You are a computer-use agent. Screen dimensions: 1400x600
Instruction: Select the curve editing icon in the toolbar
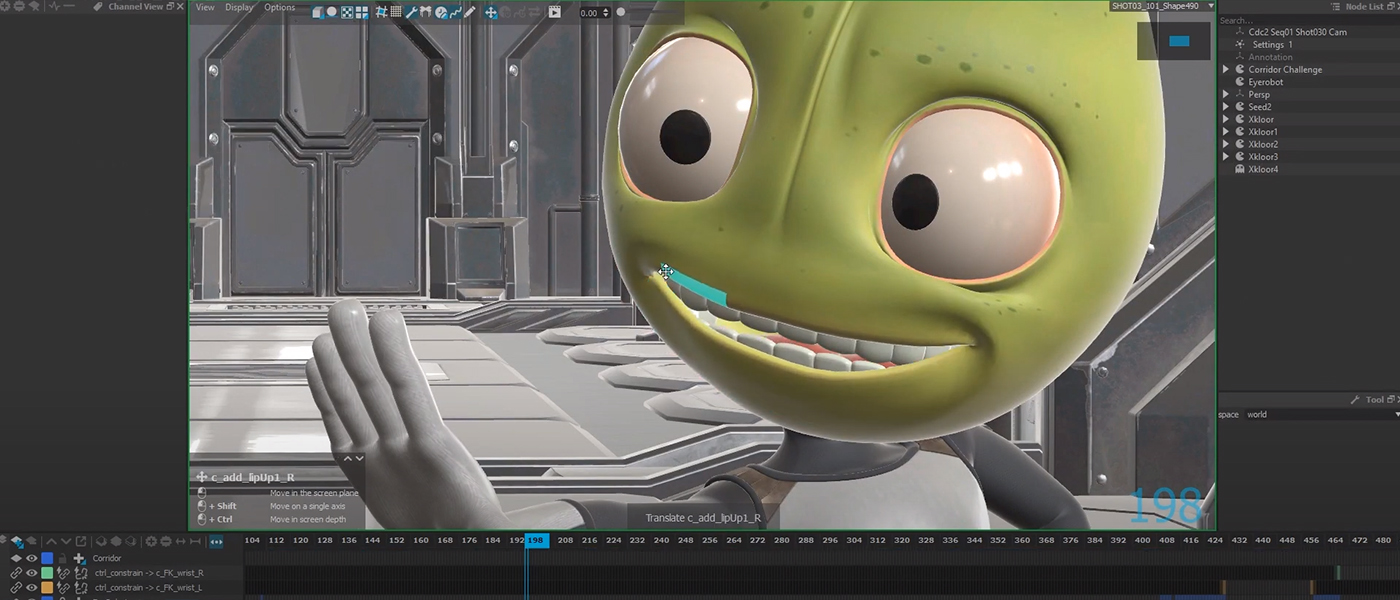pos(454,12)
